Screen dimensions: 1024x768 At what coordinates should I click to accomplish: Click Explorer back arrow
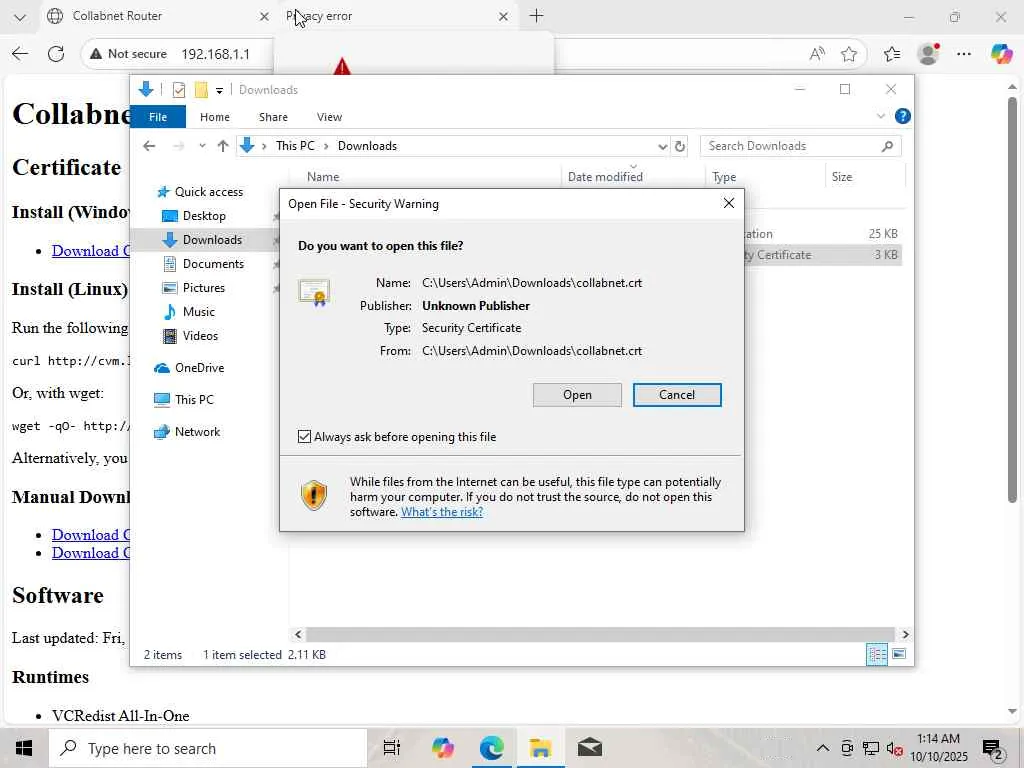click(x=149, y=146)
